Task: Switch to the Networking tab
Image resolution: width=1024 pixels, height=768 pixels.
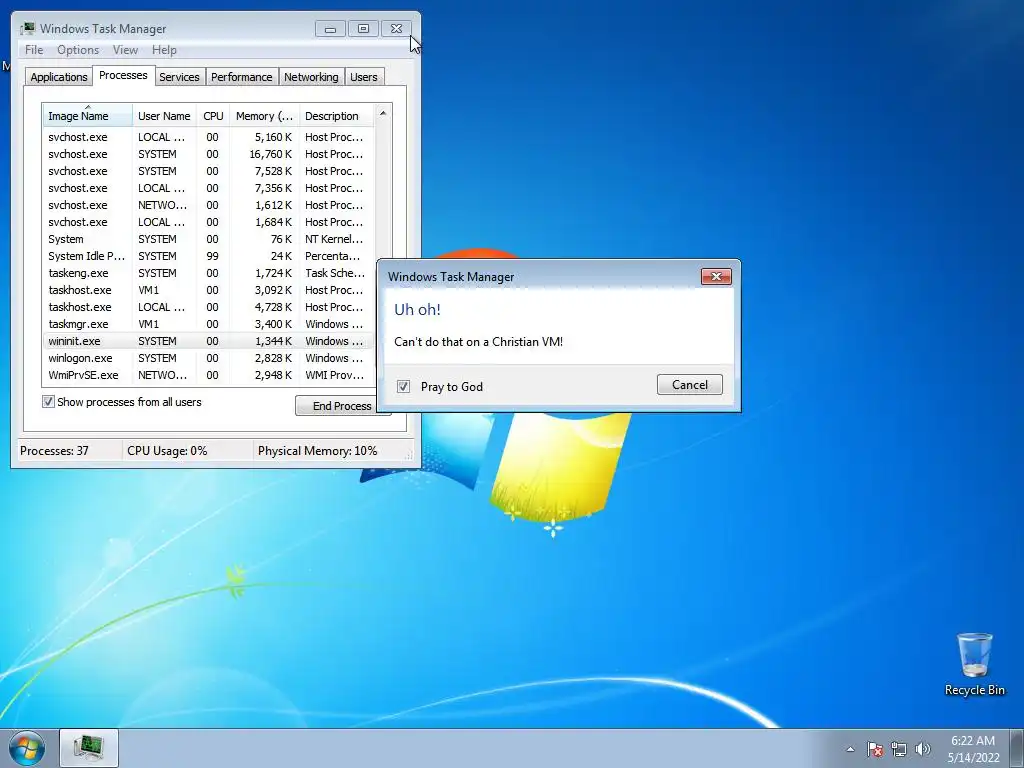Action: [311, 77]
